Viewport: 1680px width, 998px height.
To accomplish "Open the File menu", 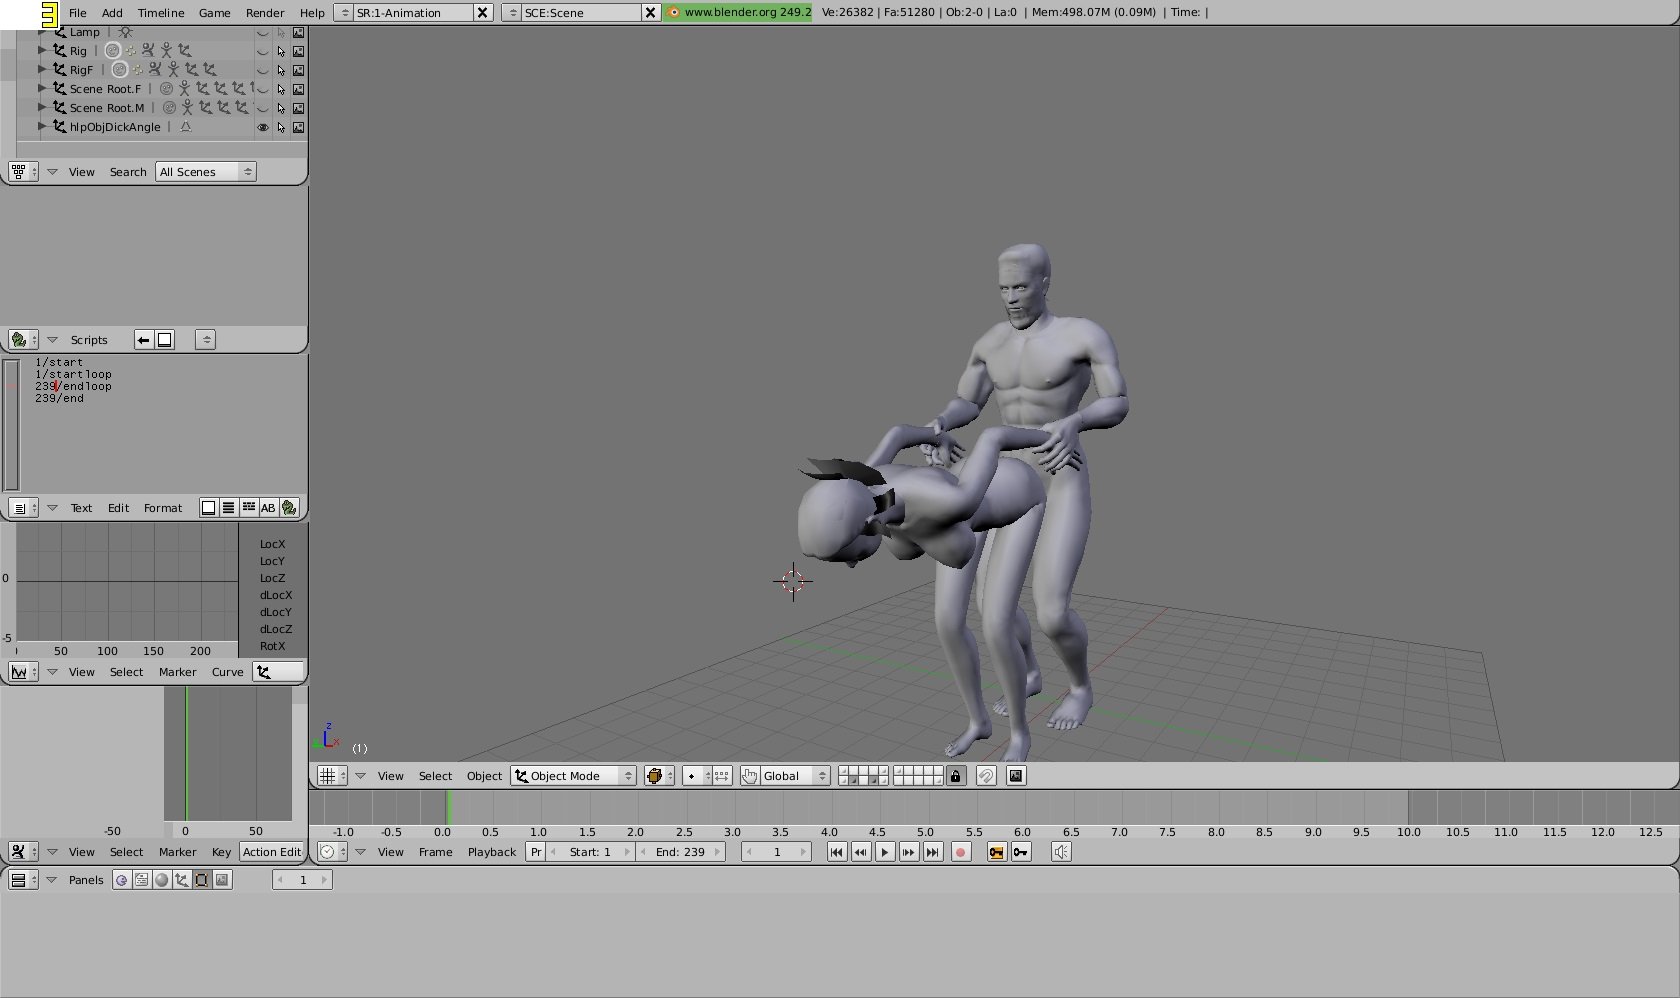I will tap(77, 13).
